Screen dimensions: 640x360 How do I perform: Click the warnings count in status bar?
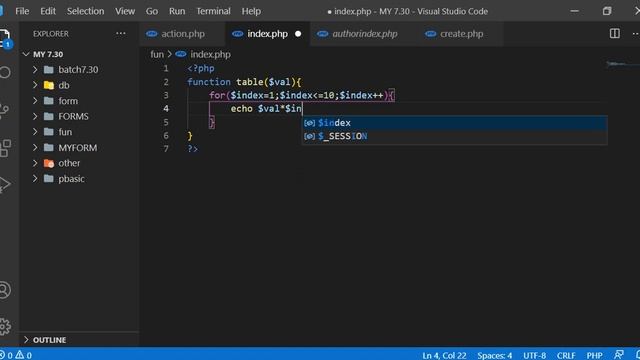pos(23,355)
